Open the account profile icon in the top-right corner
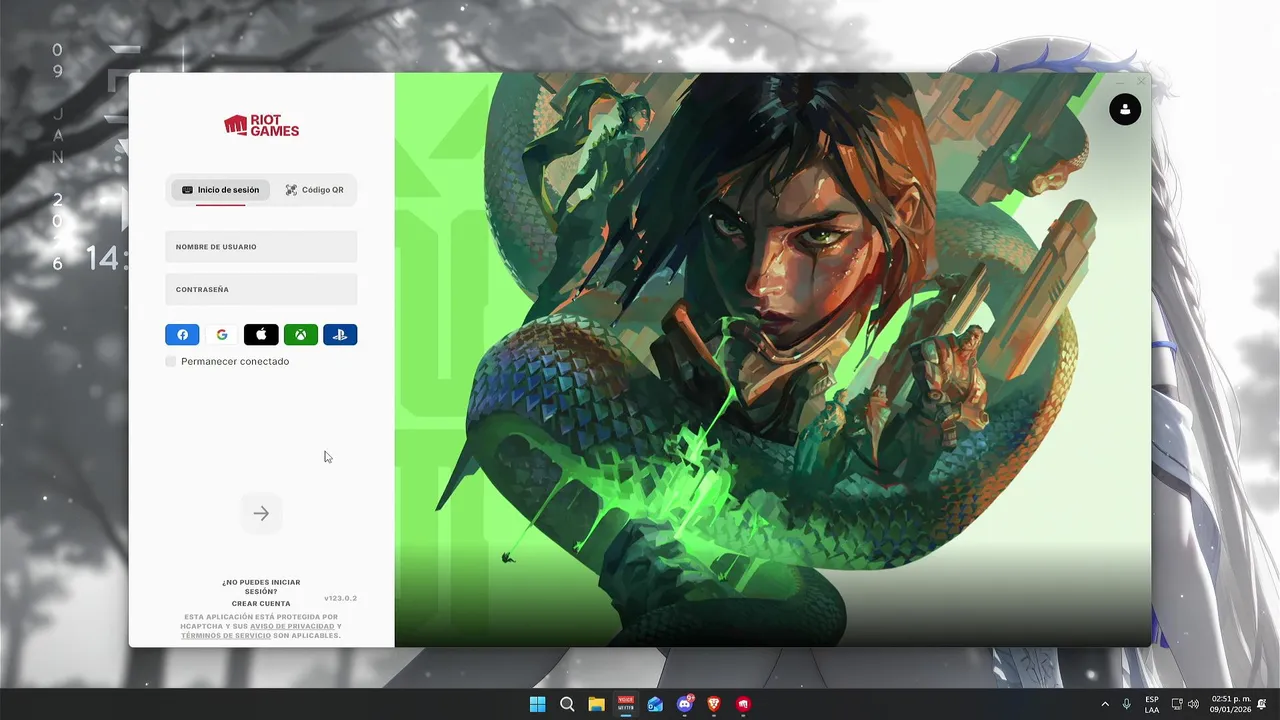This screenshot has width=1280, height=720. (x=1125, y=109)
